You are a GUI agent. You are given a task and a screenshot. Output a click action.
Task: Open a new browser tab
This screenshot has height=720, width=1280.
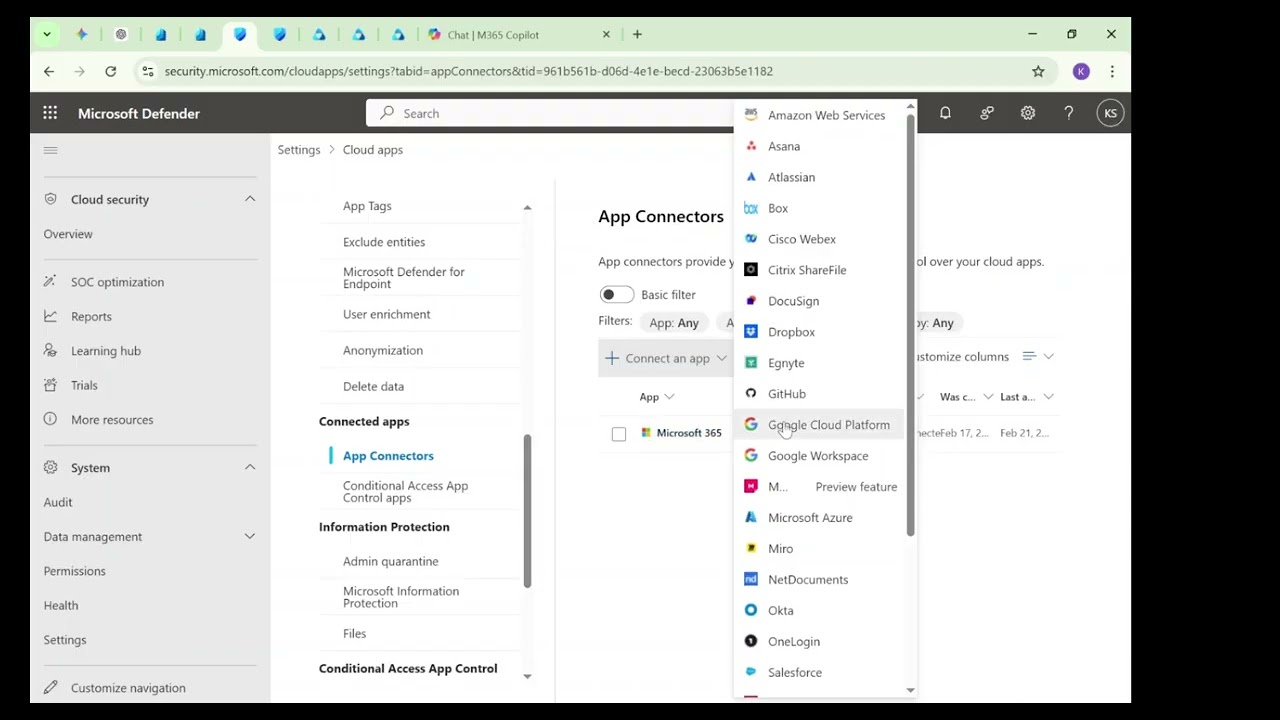tap(637, 34)
